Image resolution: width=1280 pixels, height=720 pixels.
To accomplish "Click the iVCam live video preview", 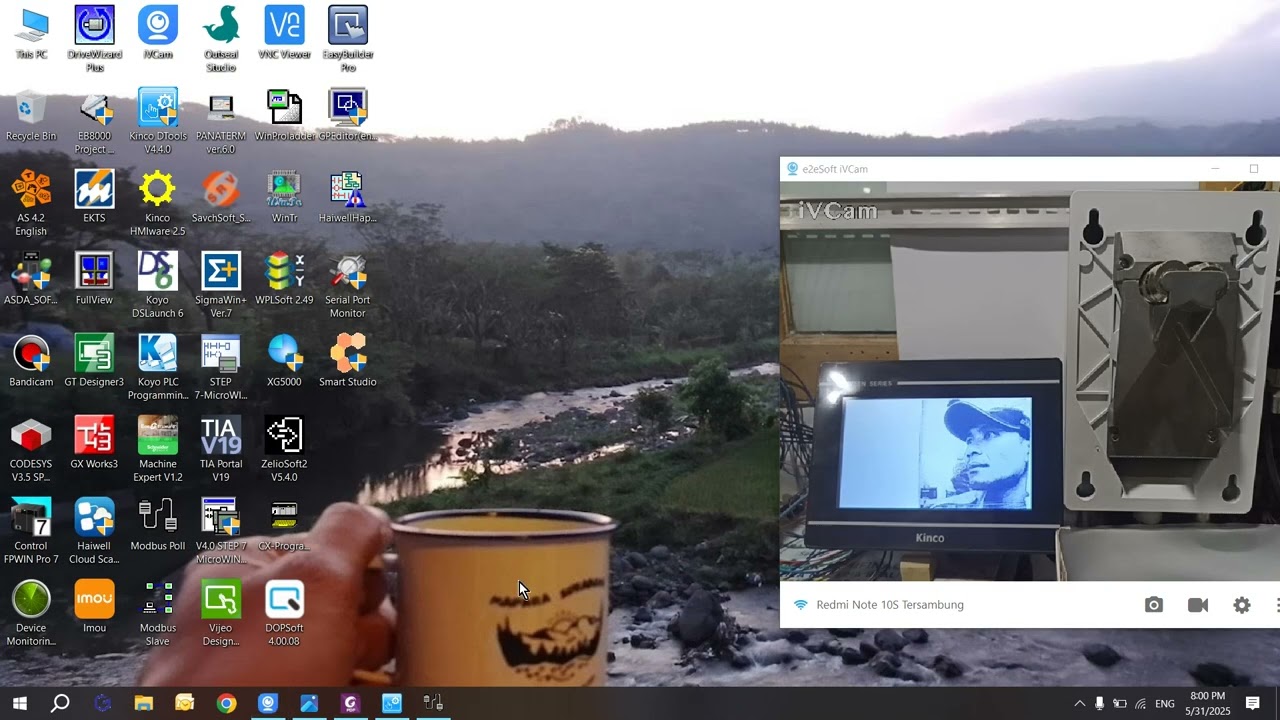I will (x=1030, y=381).
